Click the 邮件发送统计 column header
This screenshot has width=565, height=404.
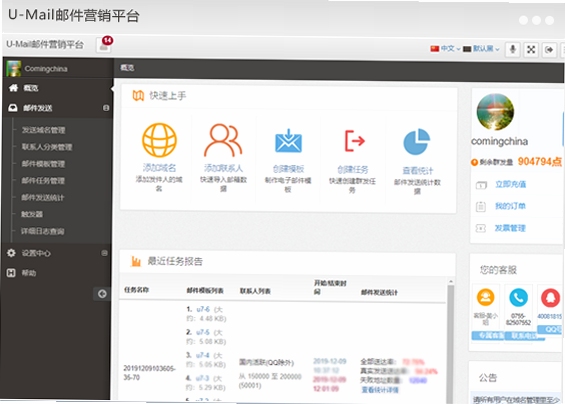379,292
